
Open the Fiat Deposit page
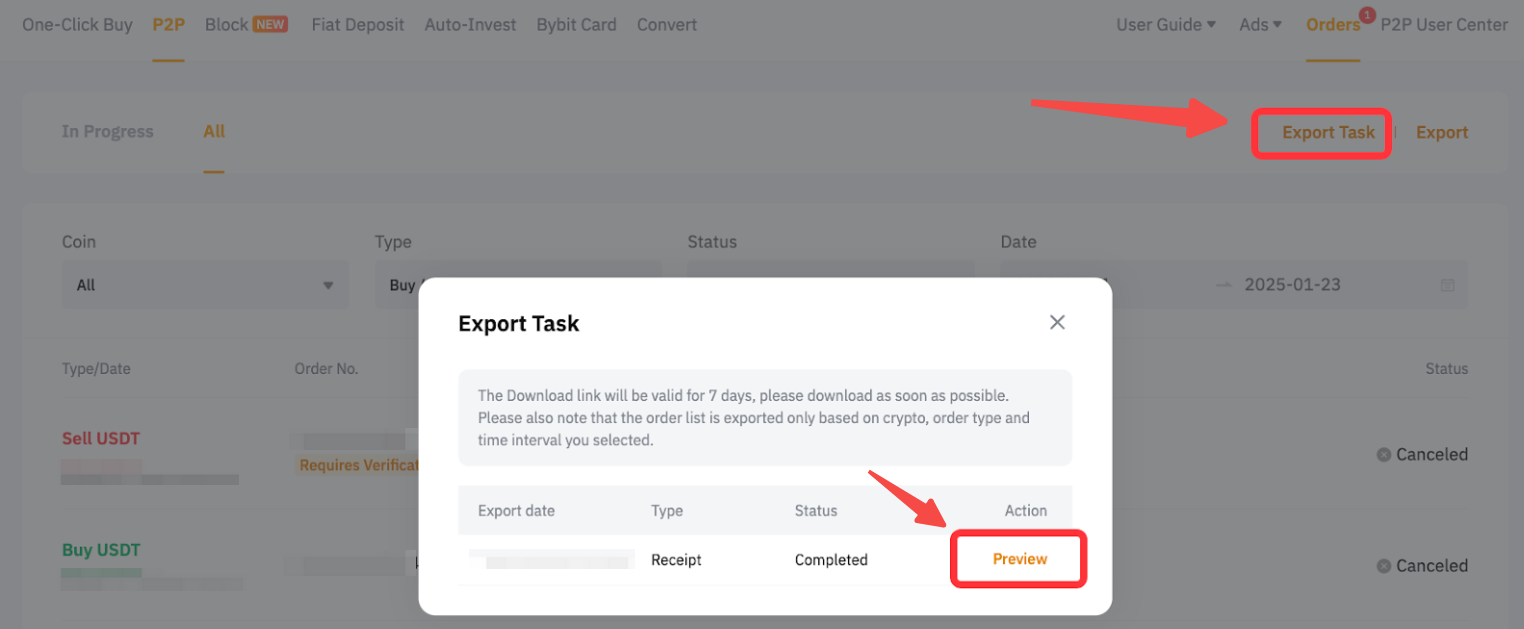[358, 24]
